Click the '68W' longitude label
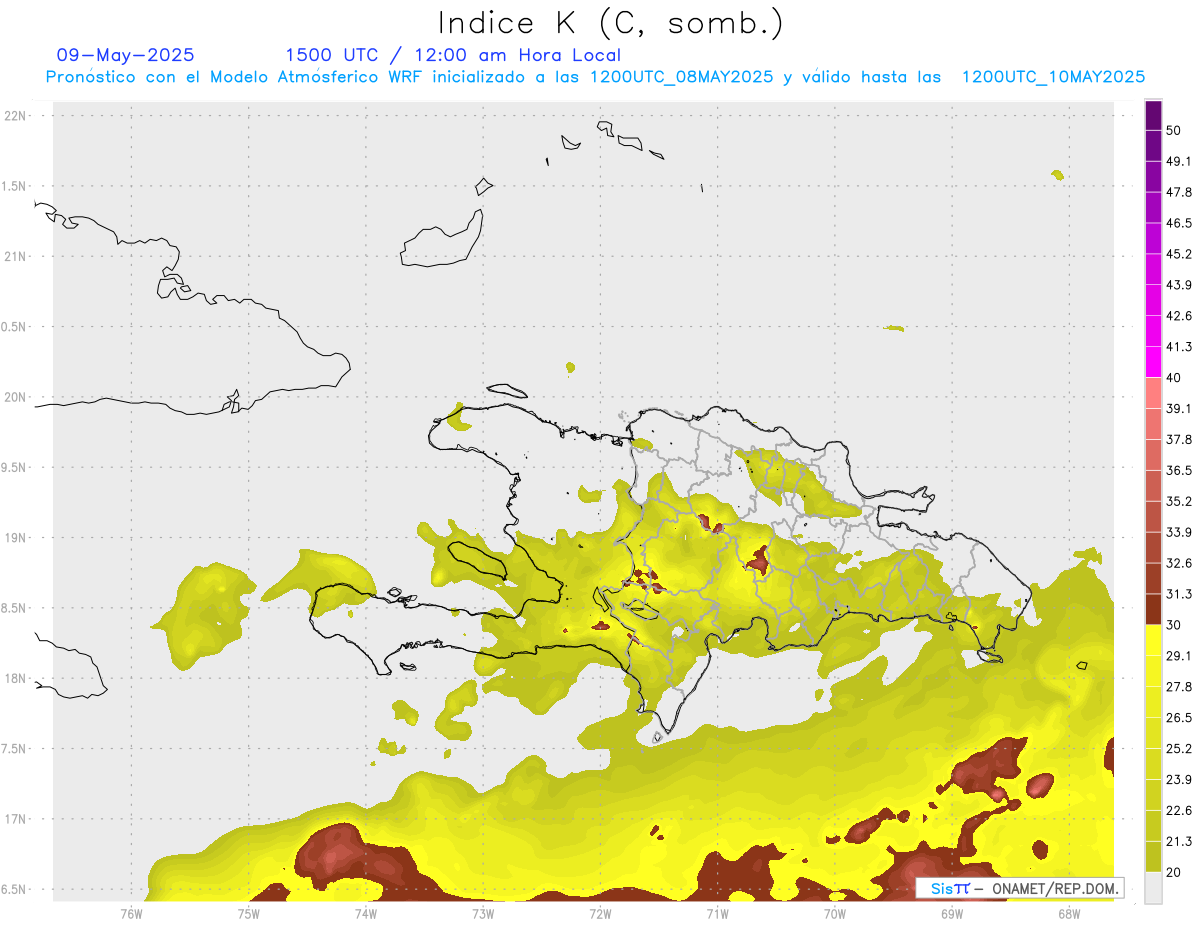Viewport: 1200px width, 927px height. [1068, 913]
